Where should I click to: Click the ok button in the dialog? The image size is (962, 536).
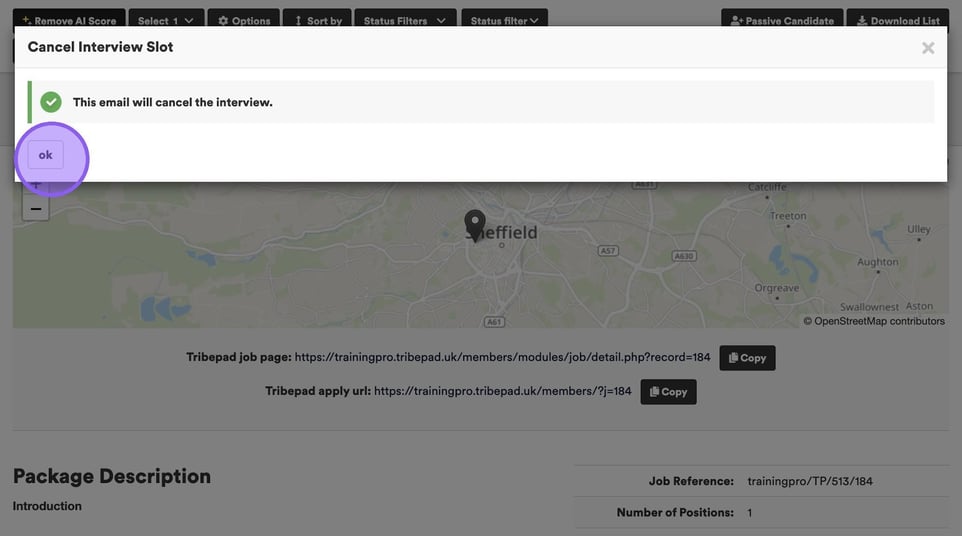(45, 155)
